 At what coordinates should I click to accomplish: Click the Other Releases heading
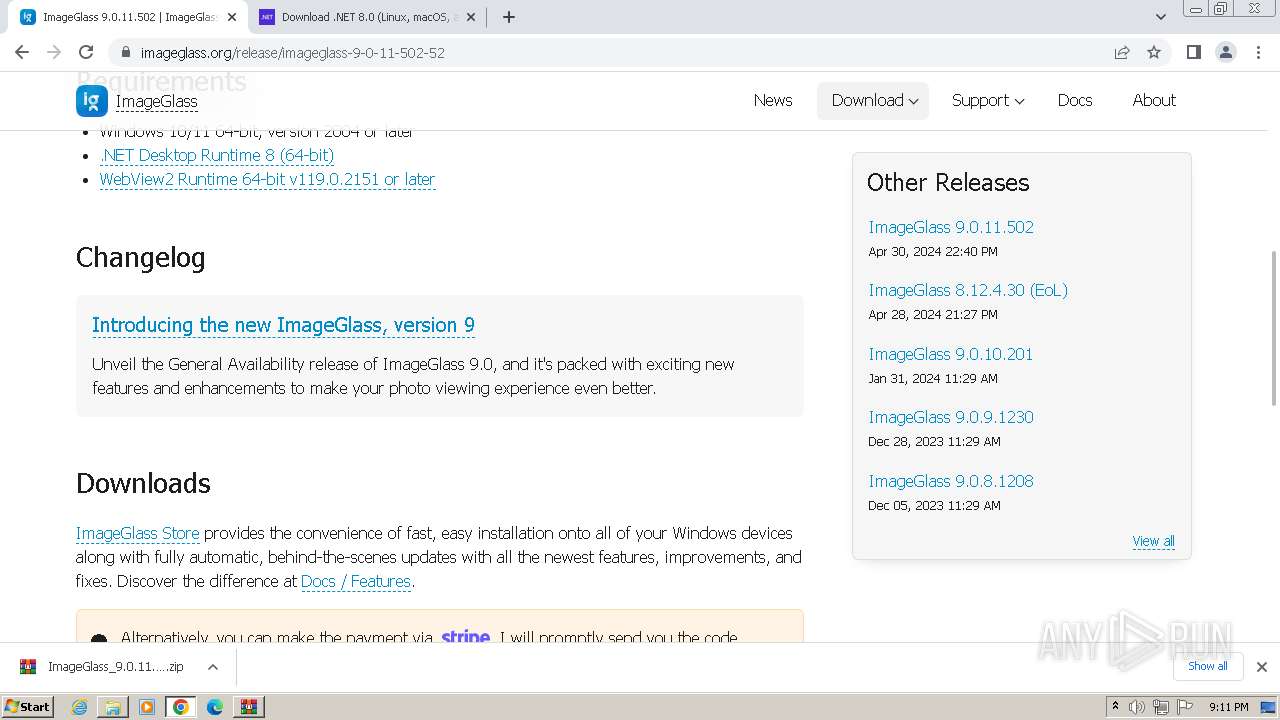tap(948, 182)
